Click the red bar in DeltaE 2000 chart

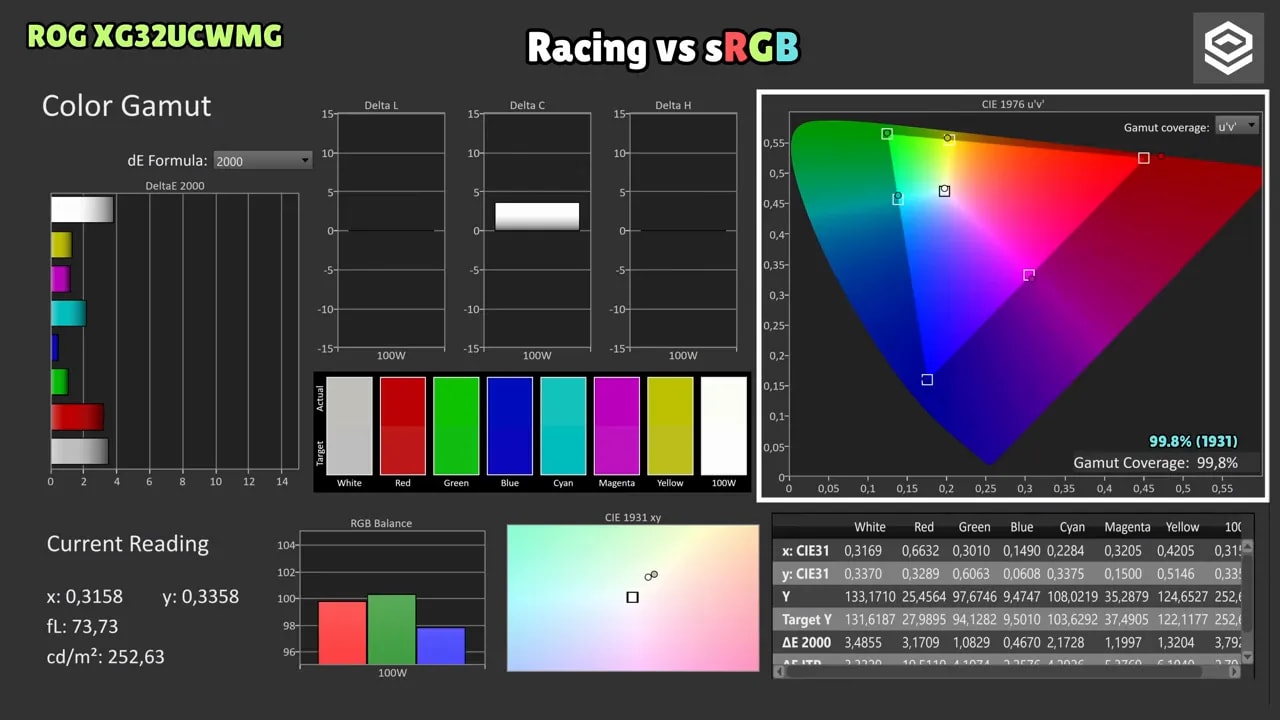click(78, 417)
